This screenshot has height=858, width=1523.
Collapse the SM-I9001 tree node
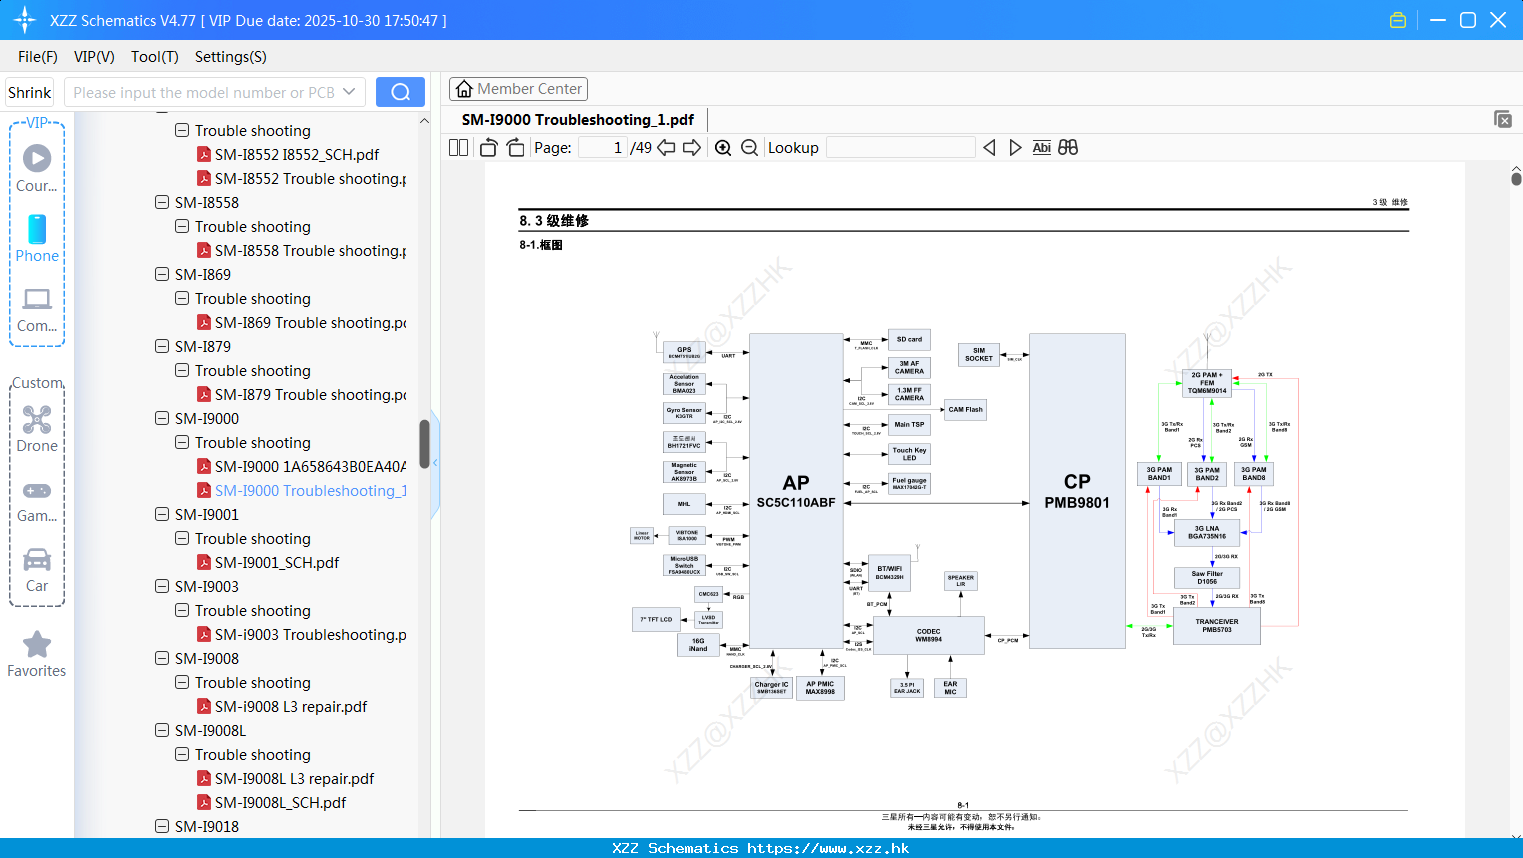tap(162, 514)
